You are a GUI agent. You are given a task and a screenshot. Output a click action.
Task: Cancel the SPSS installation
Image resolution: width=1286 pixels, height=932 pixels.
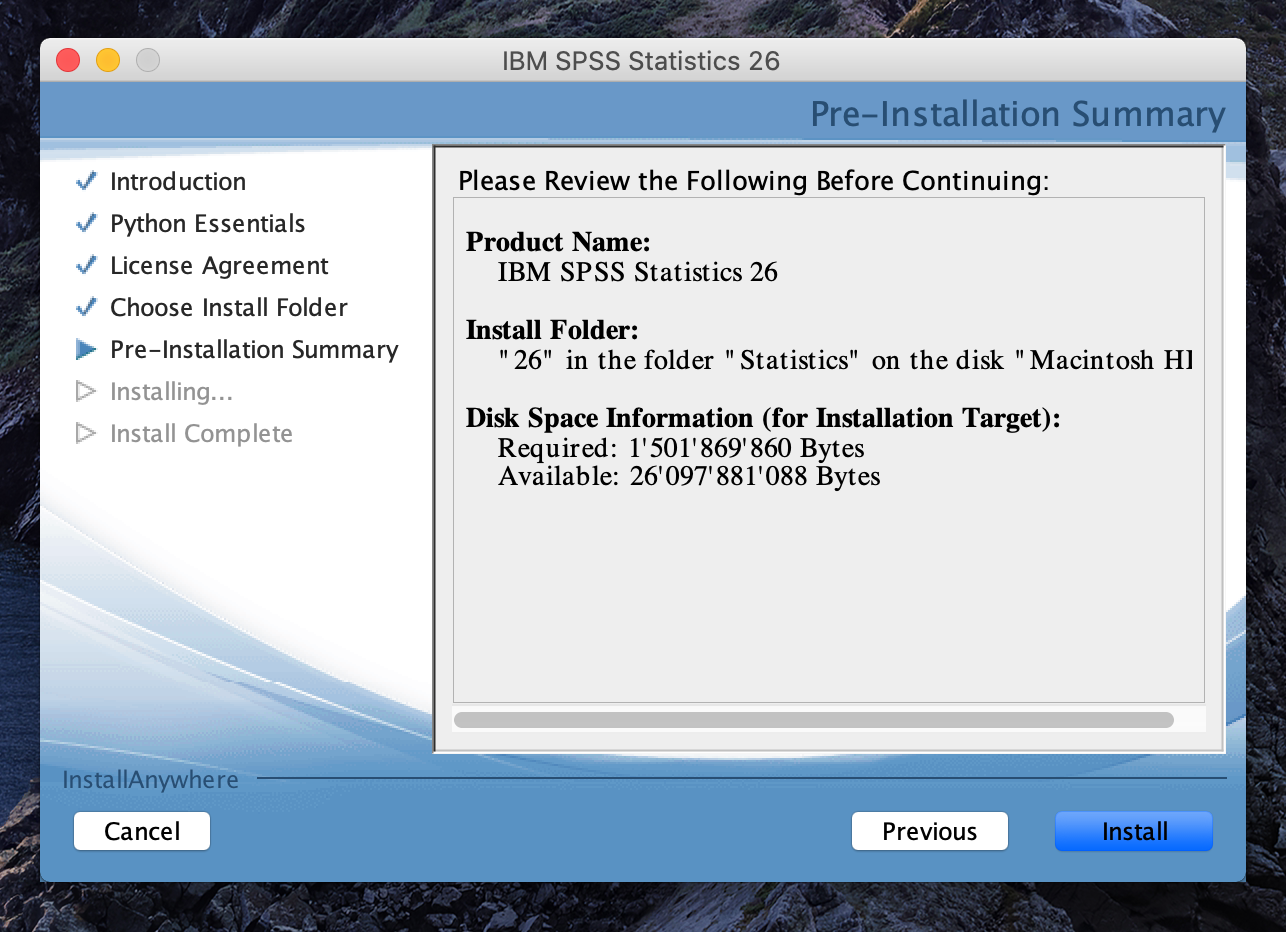142,831
